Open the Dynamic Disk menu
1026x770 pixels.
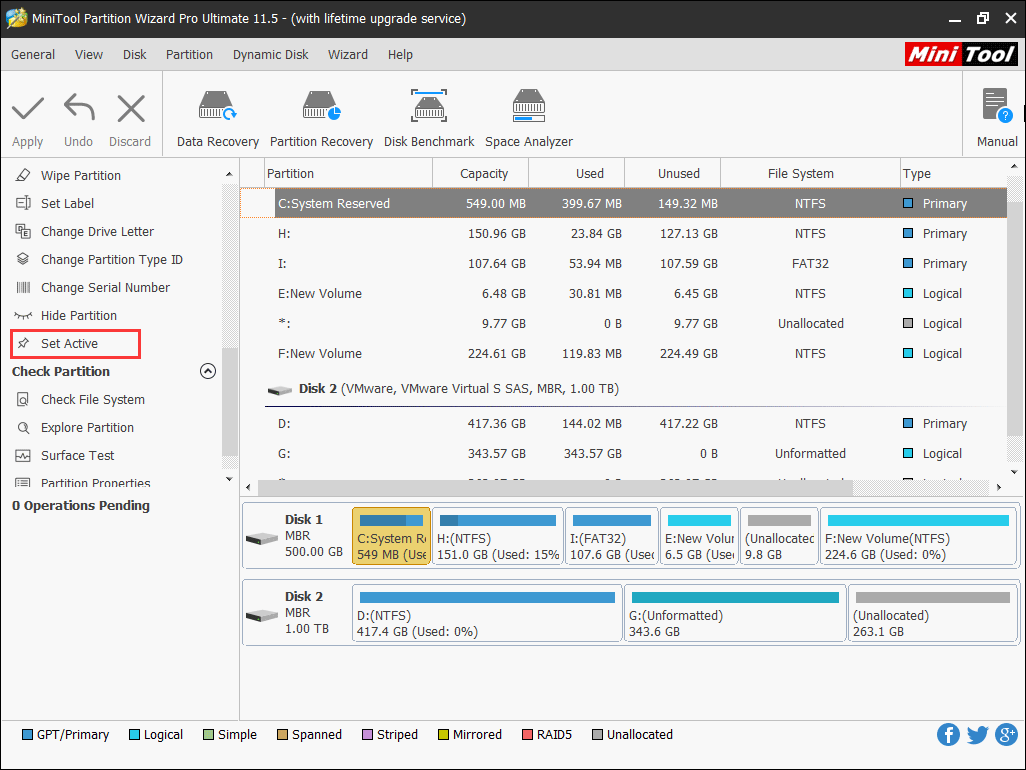270,55
